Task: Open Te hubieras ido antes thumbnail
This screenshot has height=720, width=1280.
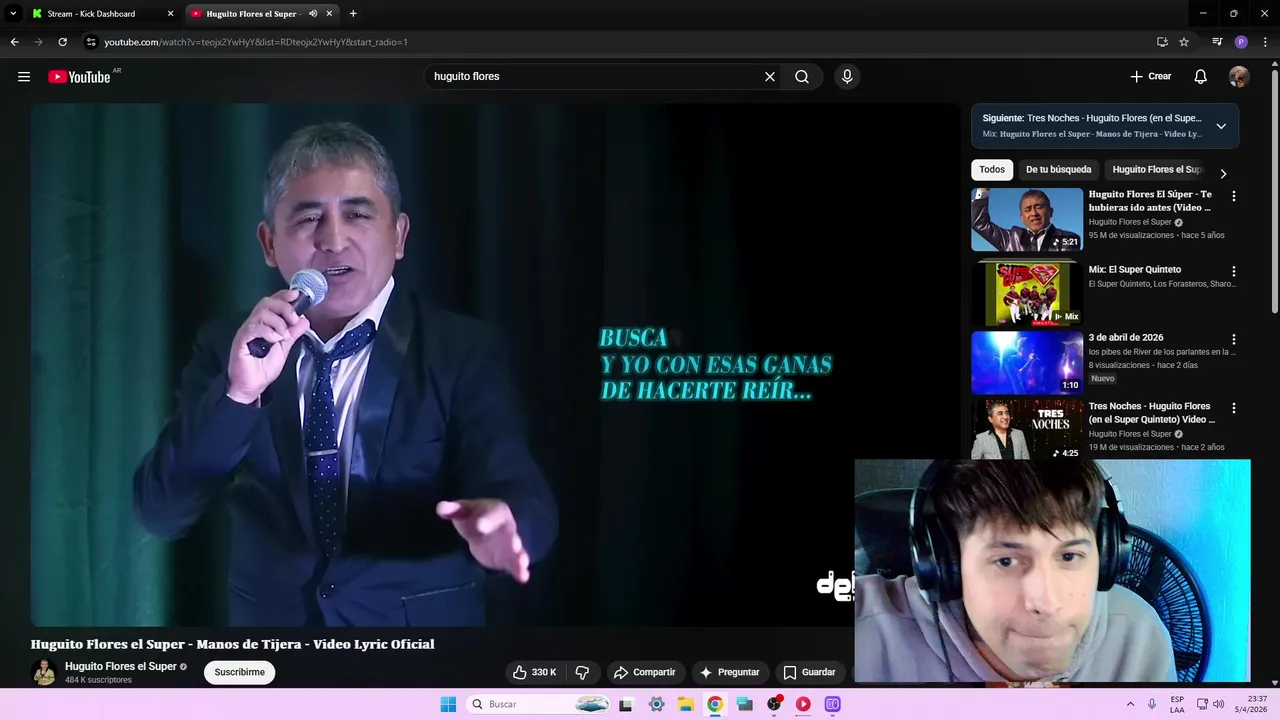Action: click(1027, 219)
